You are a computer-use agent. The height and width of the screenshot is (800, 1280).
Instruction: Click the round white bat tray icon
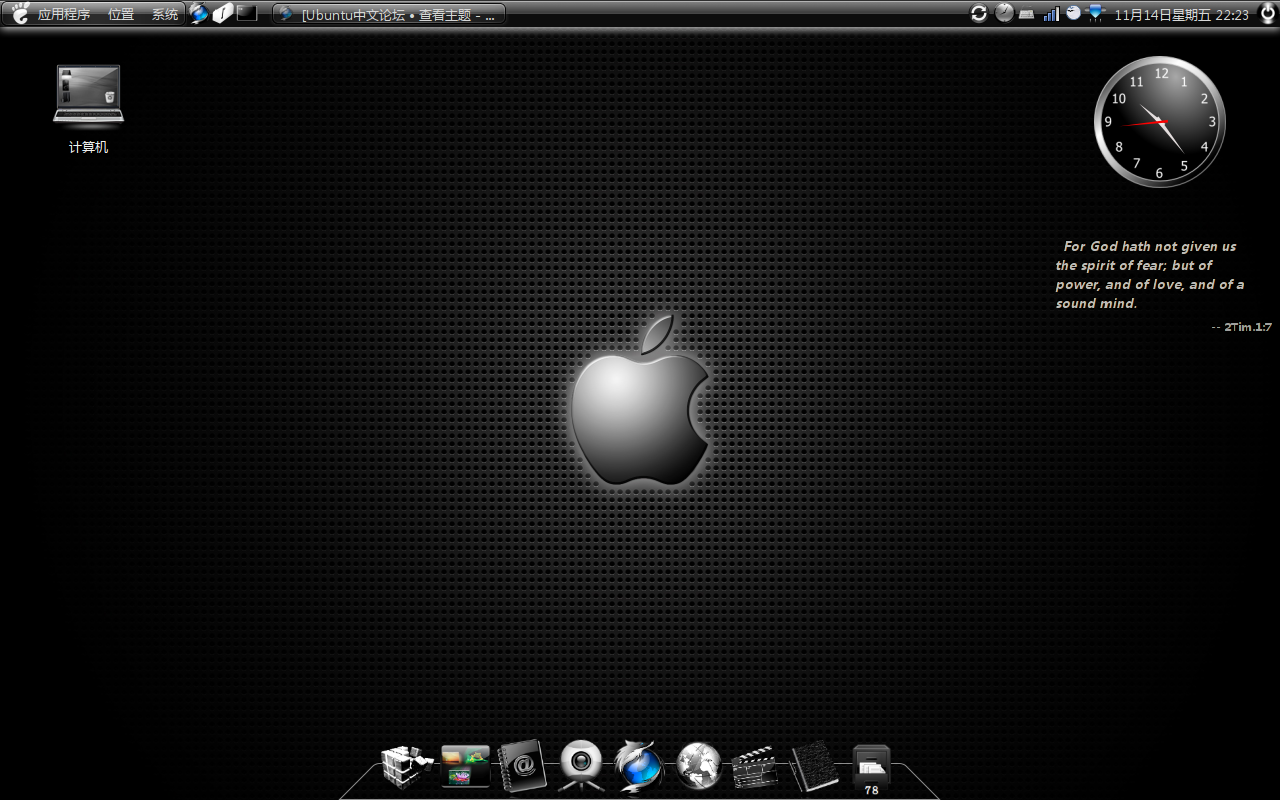coord(1073,13)
